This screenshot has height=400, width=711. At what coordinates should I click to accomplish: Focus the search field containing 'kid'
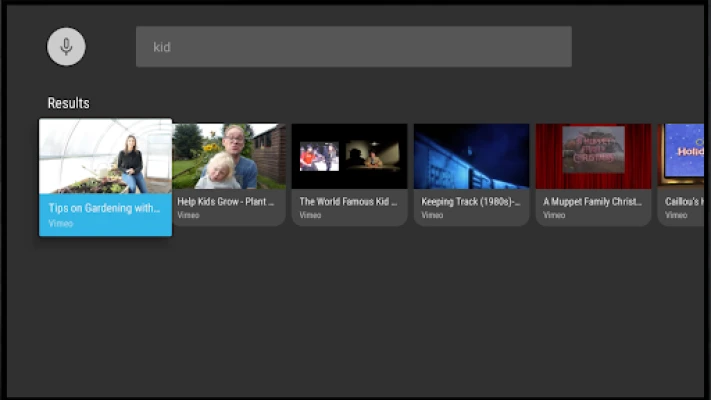coord(353,46)
